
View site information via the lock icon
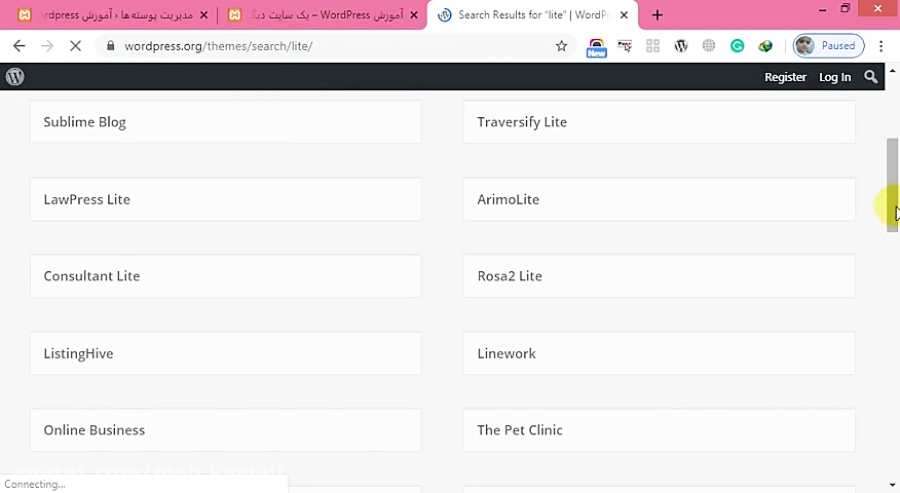pos(111,46)
